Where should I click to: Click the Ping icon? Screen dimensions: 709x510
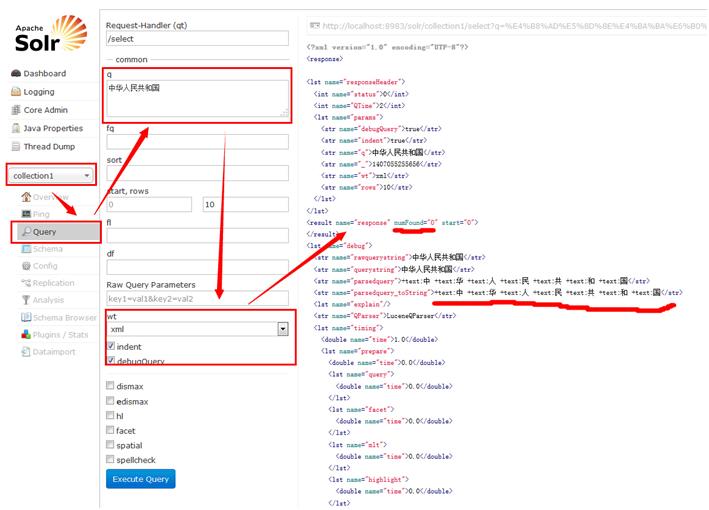[x=26, y=214]
